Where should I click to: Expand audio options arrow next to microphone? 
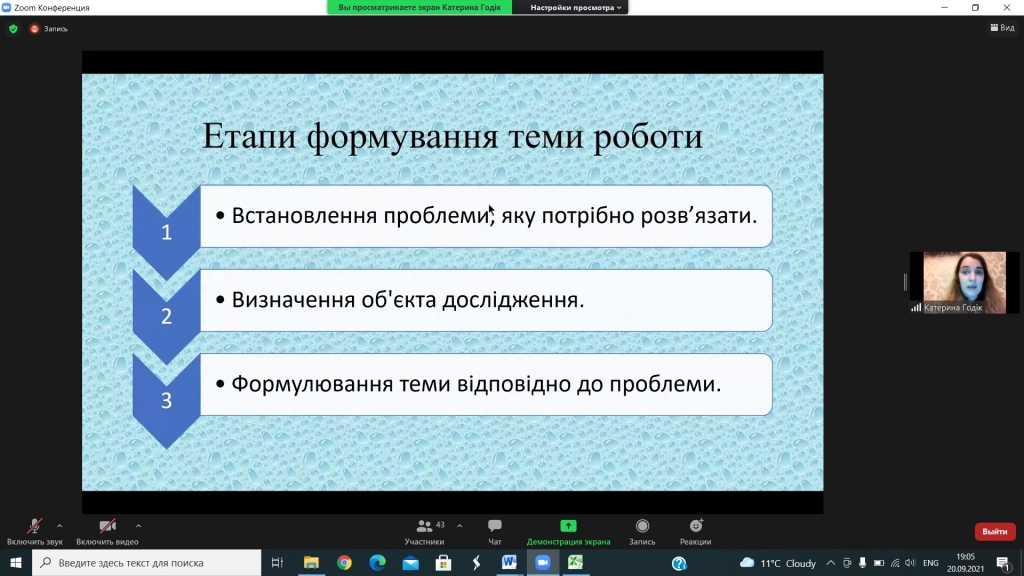point(60,525)
